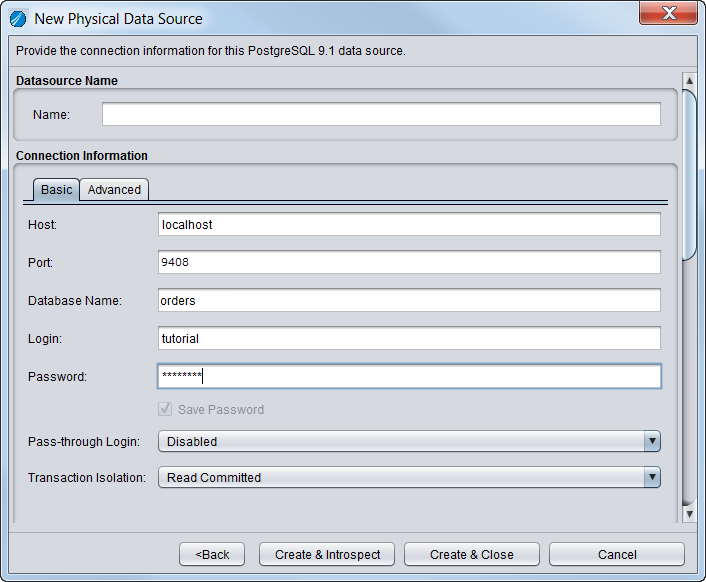Viewport: 706px width, 582px height.
Task: Click the scrollbar up arrow
Action: [x=689, y=81]
